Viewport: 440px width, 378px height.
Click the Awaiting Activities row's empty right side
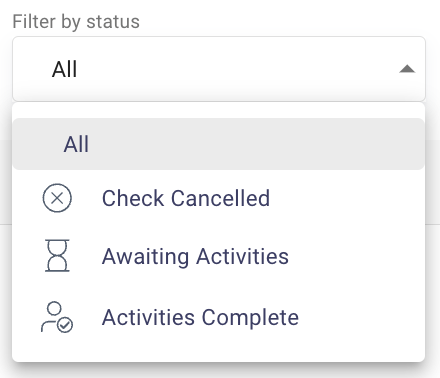click(x=356, y=256)
